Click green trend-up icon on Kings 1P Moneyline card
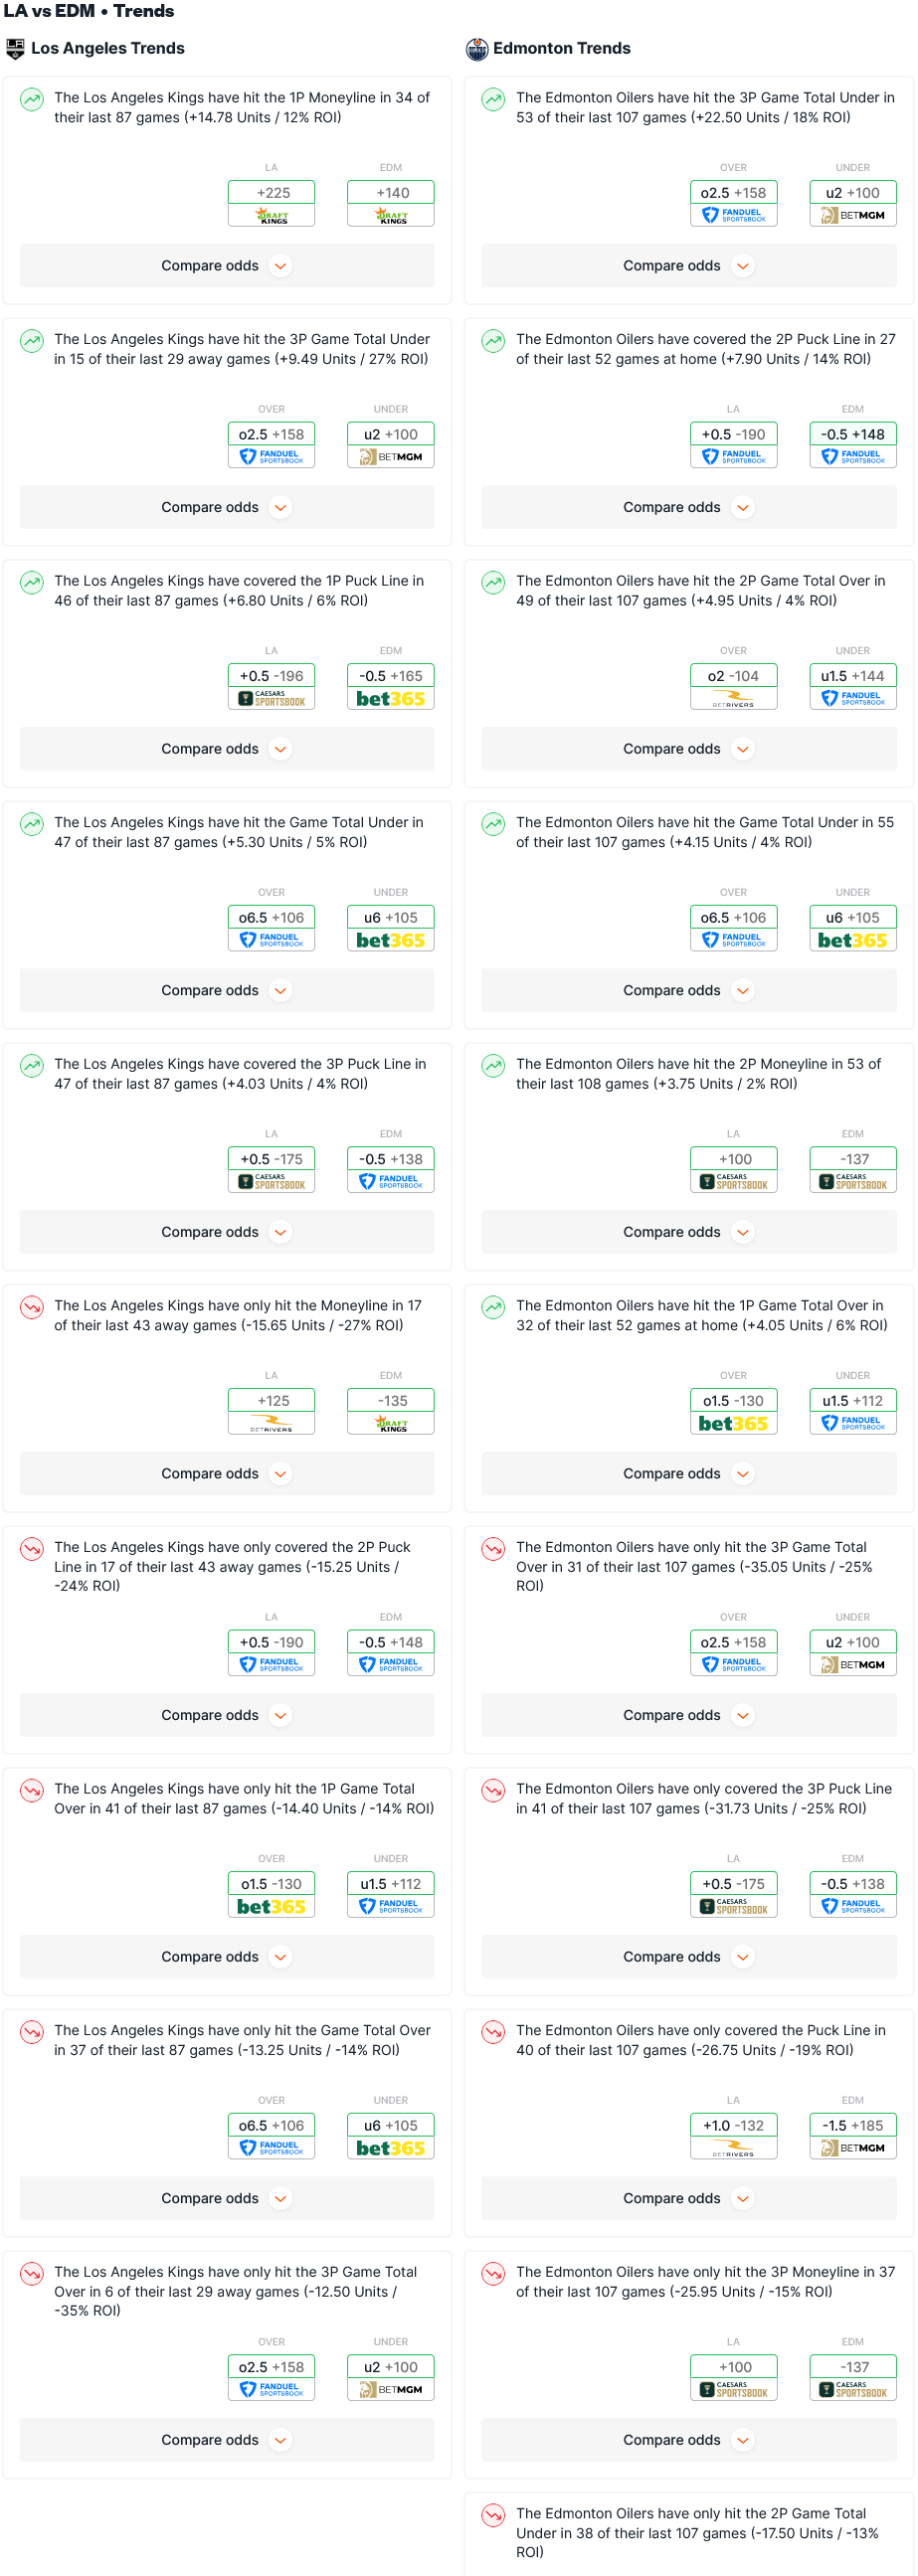Image resolution: width=918 pixels, height=2576 pixels. click(32, 99)
